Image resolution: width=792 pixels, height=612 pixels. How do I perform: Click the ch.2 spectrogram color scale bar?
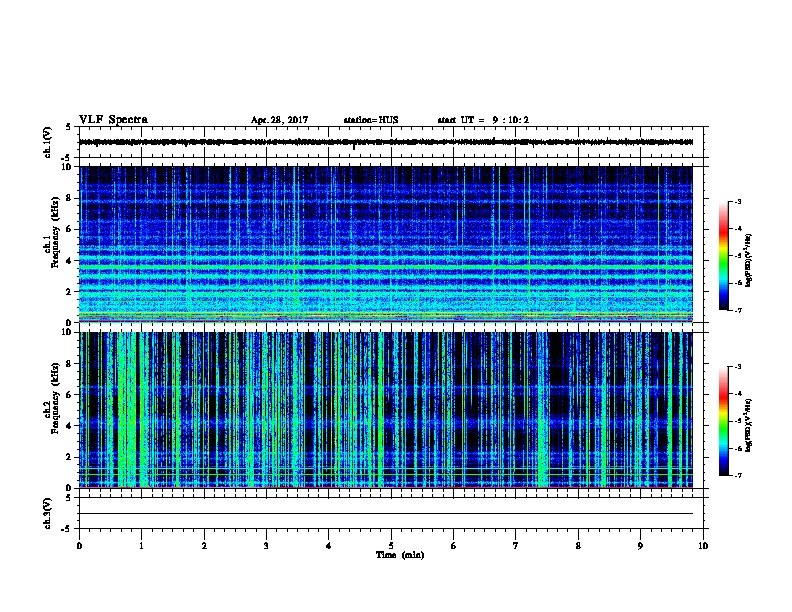coord(723,421)
